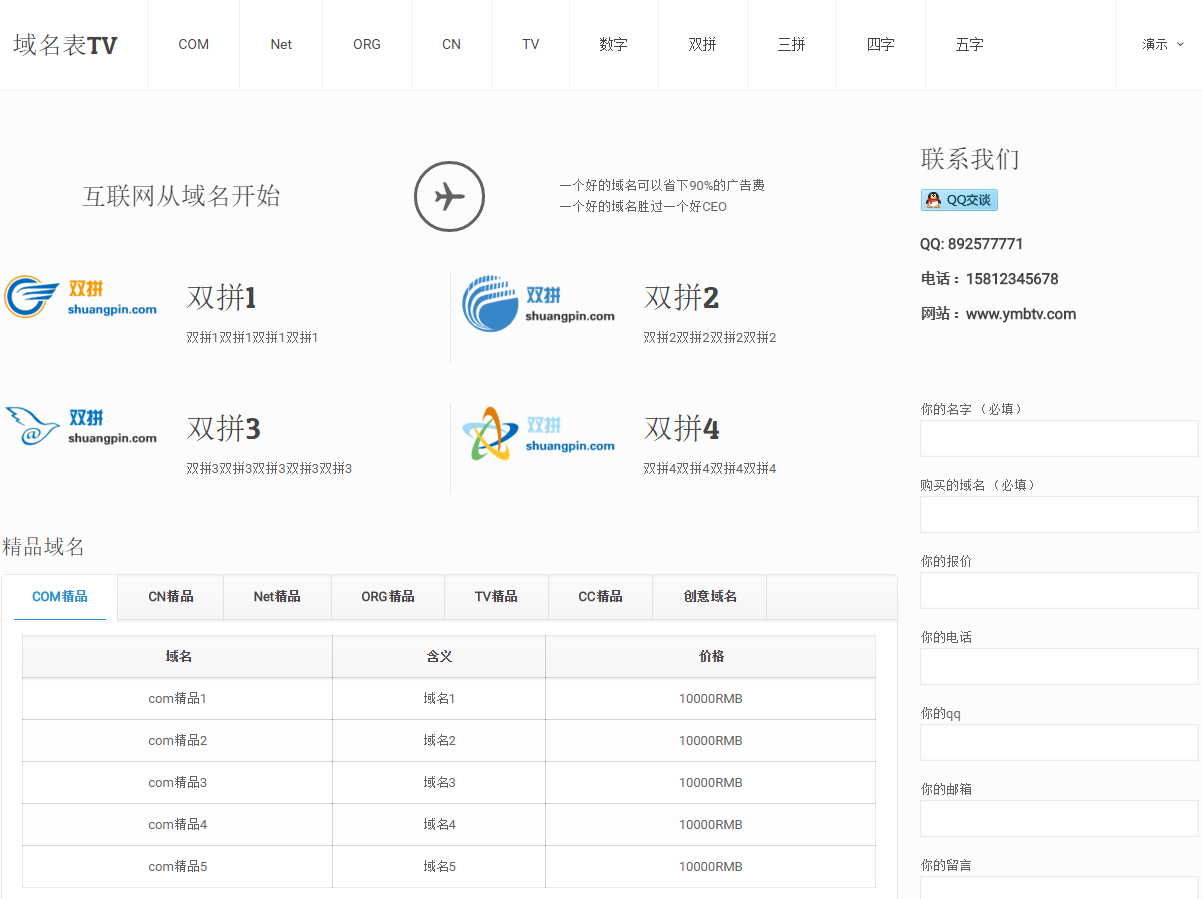The height and width of the screenshot is (899, 1203).
Task: Open the 五字 navigation menu item
Action: (x=970, y=45)
